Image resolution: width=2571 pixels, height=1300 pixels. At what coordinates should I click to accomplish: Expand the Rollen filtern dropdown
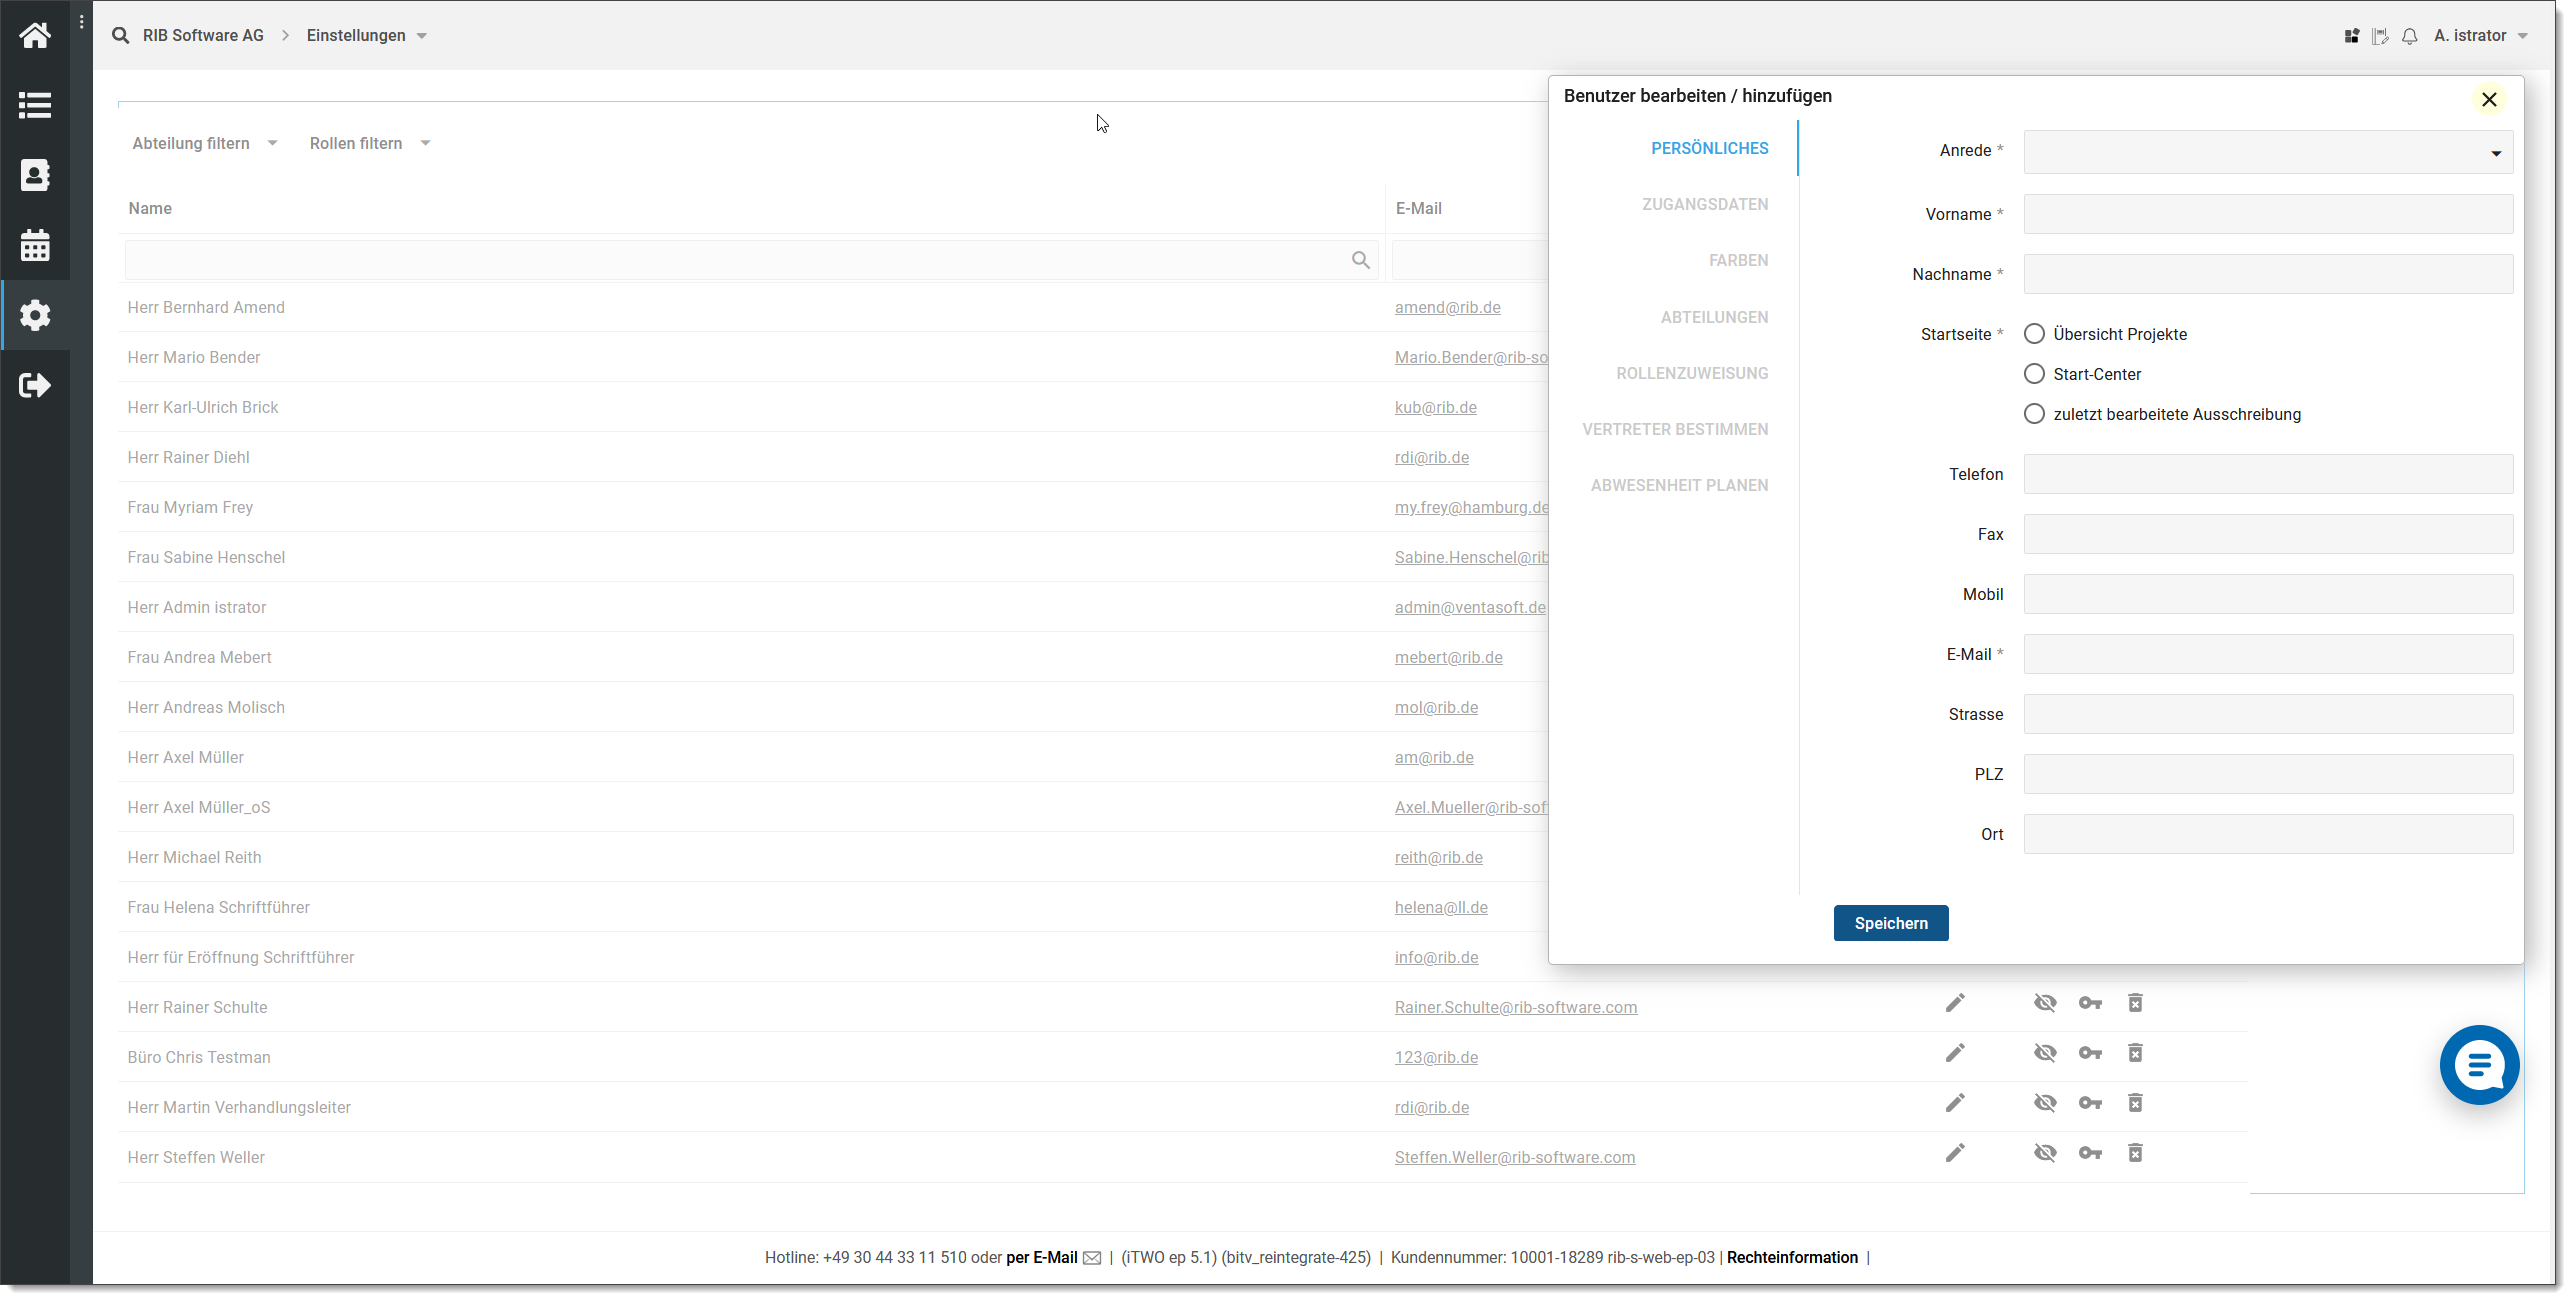(369, 143)
